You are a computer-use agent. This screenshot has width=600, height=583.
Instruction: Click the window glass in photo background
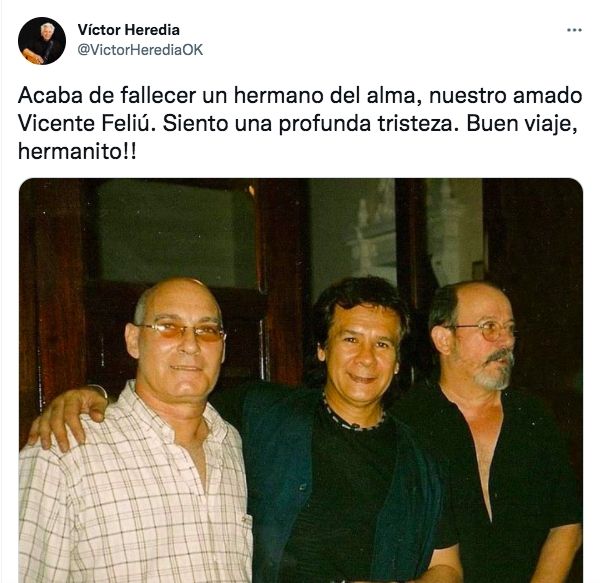pyautogui.click(x=174, y=233)
